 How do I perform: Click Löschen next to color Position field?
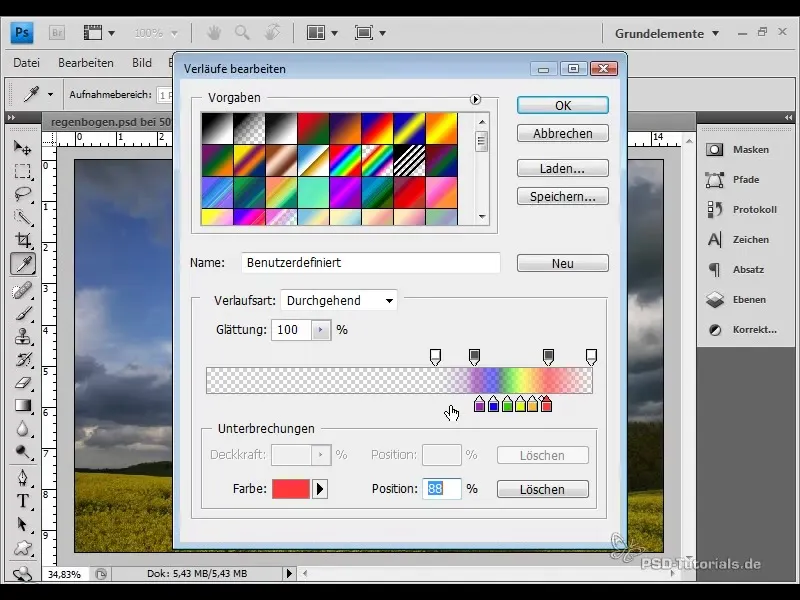(542, 489)
